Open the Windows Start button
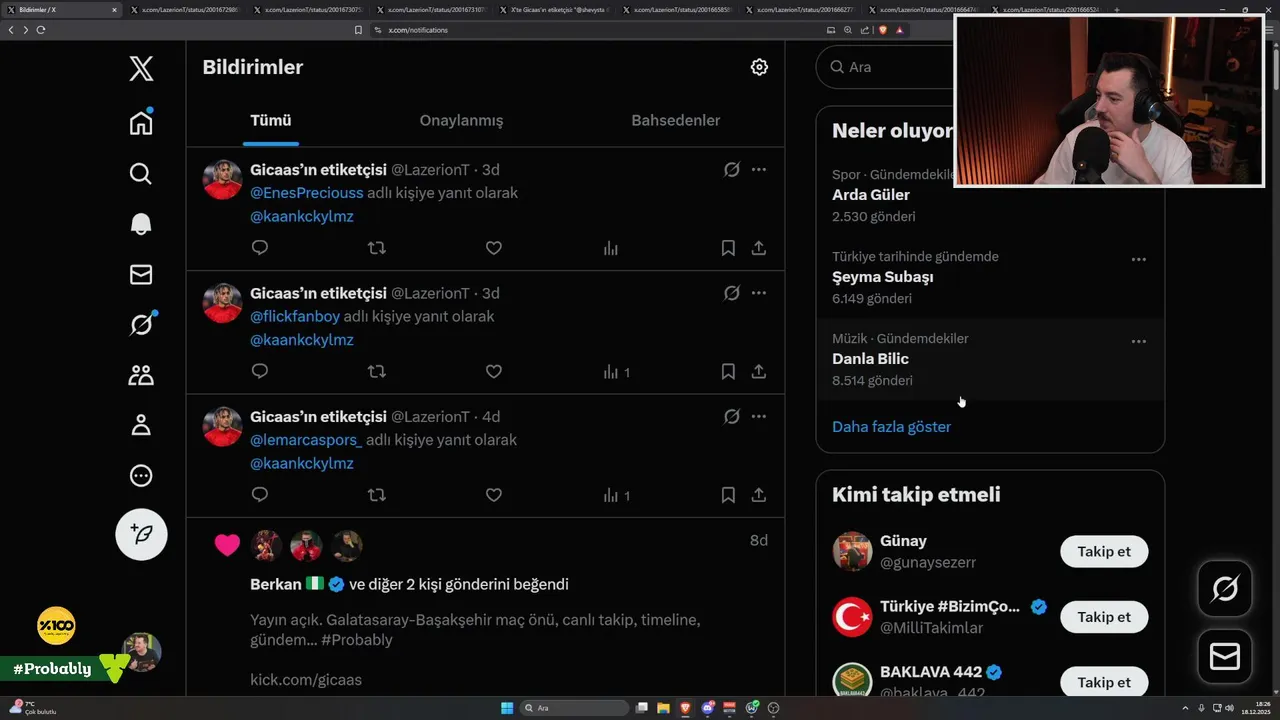Viewport: 1280px width, 720px height. pos(507,708)
